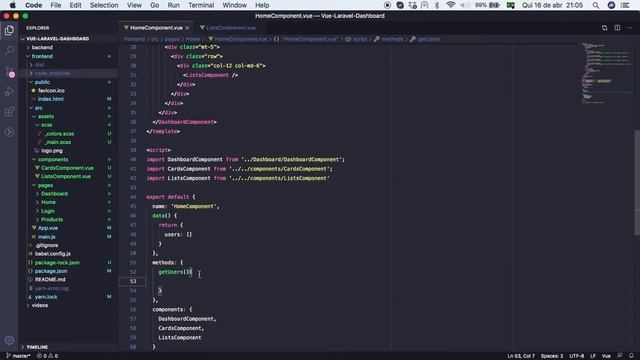Click line number 53 in gutter
Viewport: 640px width, 360px height.
(133, 281)
